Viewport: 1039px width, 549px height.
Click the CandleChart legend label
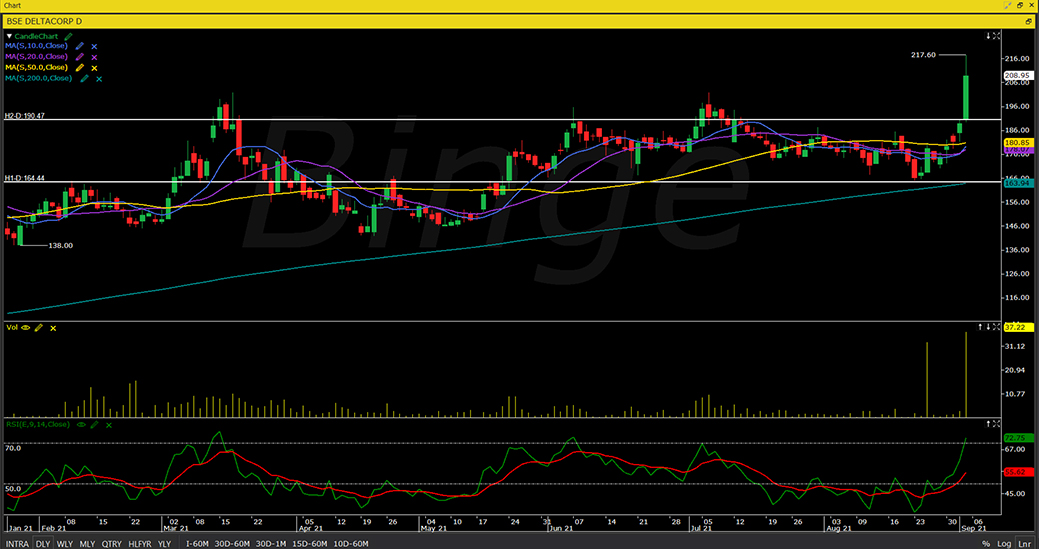[x=36, y=36]
